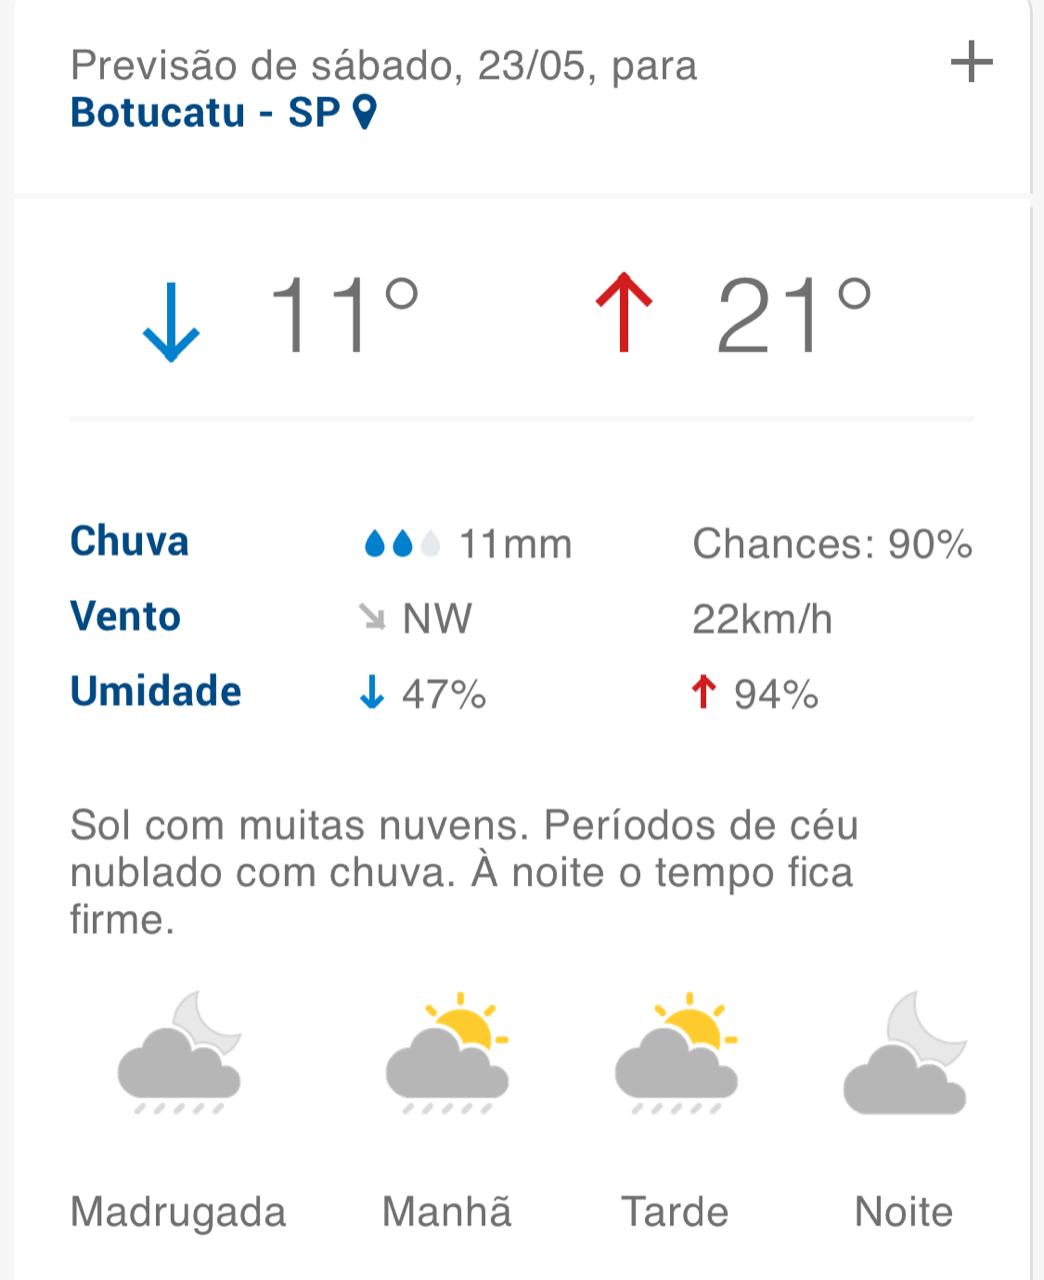The height and width of the screenshot is (1280, 1044).
Task: Tap the Noite period label
Action: click(x=904, y=1212)
